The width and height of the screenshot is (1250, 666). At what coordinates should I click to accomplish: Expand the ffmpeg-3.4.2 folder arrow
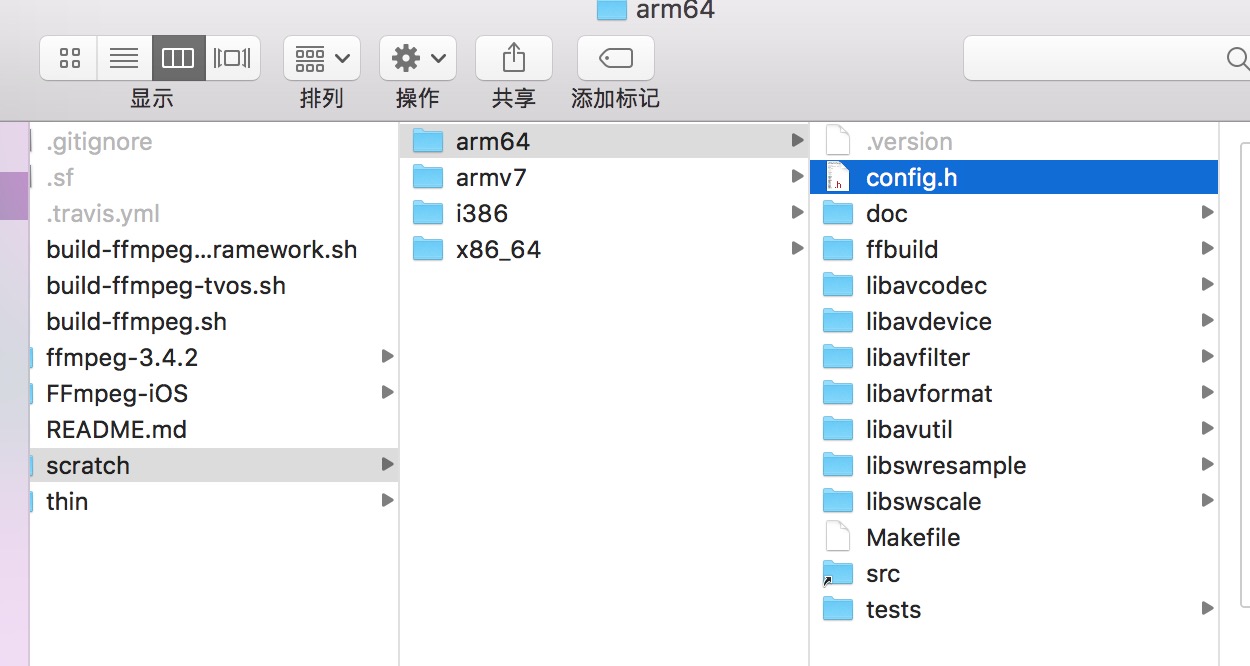point(387,357)
